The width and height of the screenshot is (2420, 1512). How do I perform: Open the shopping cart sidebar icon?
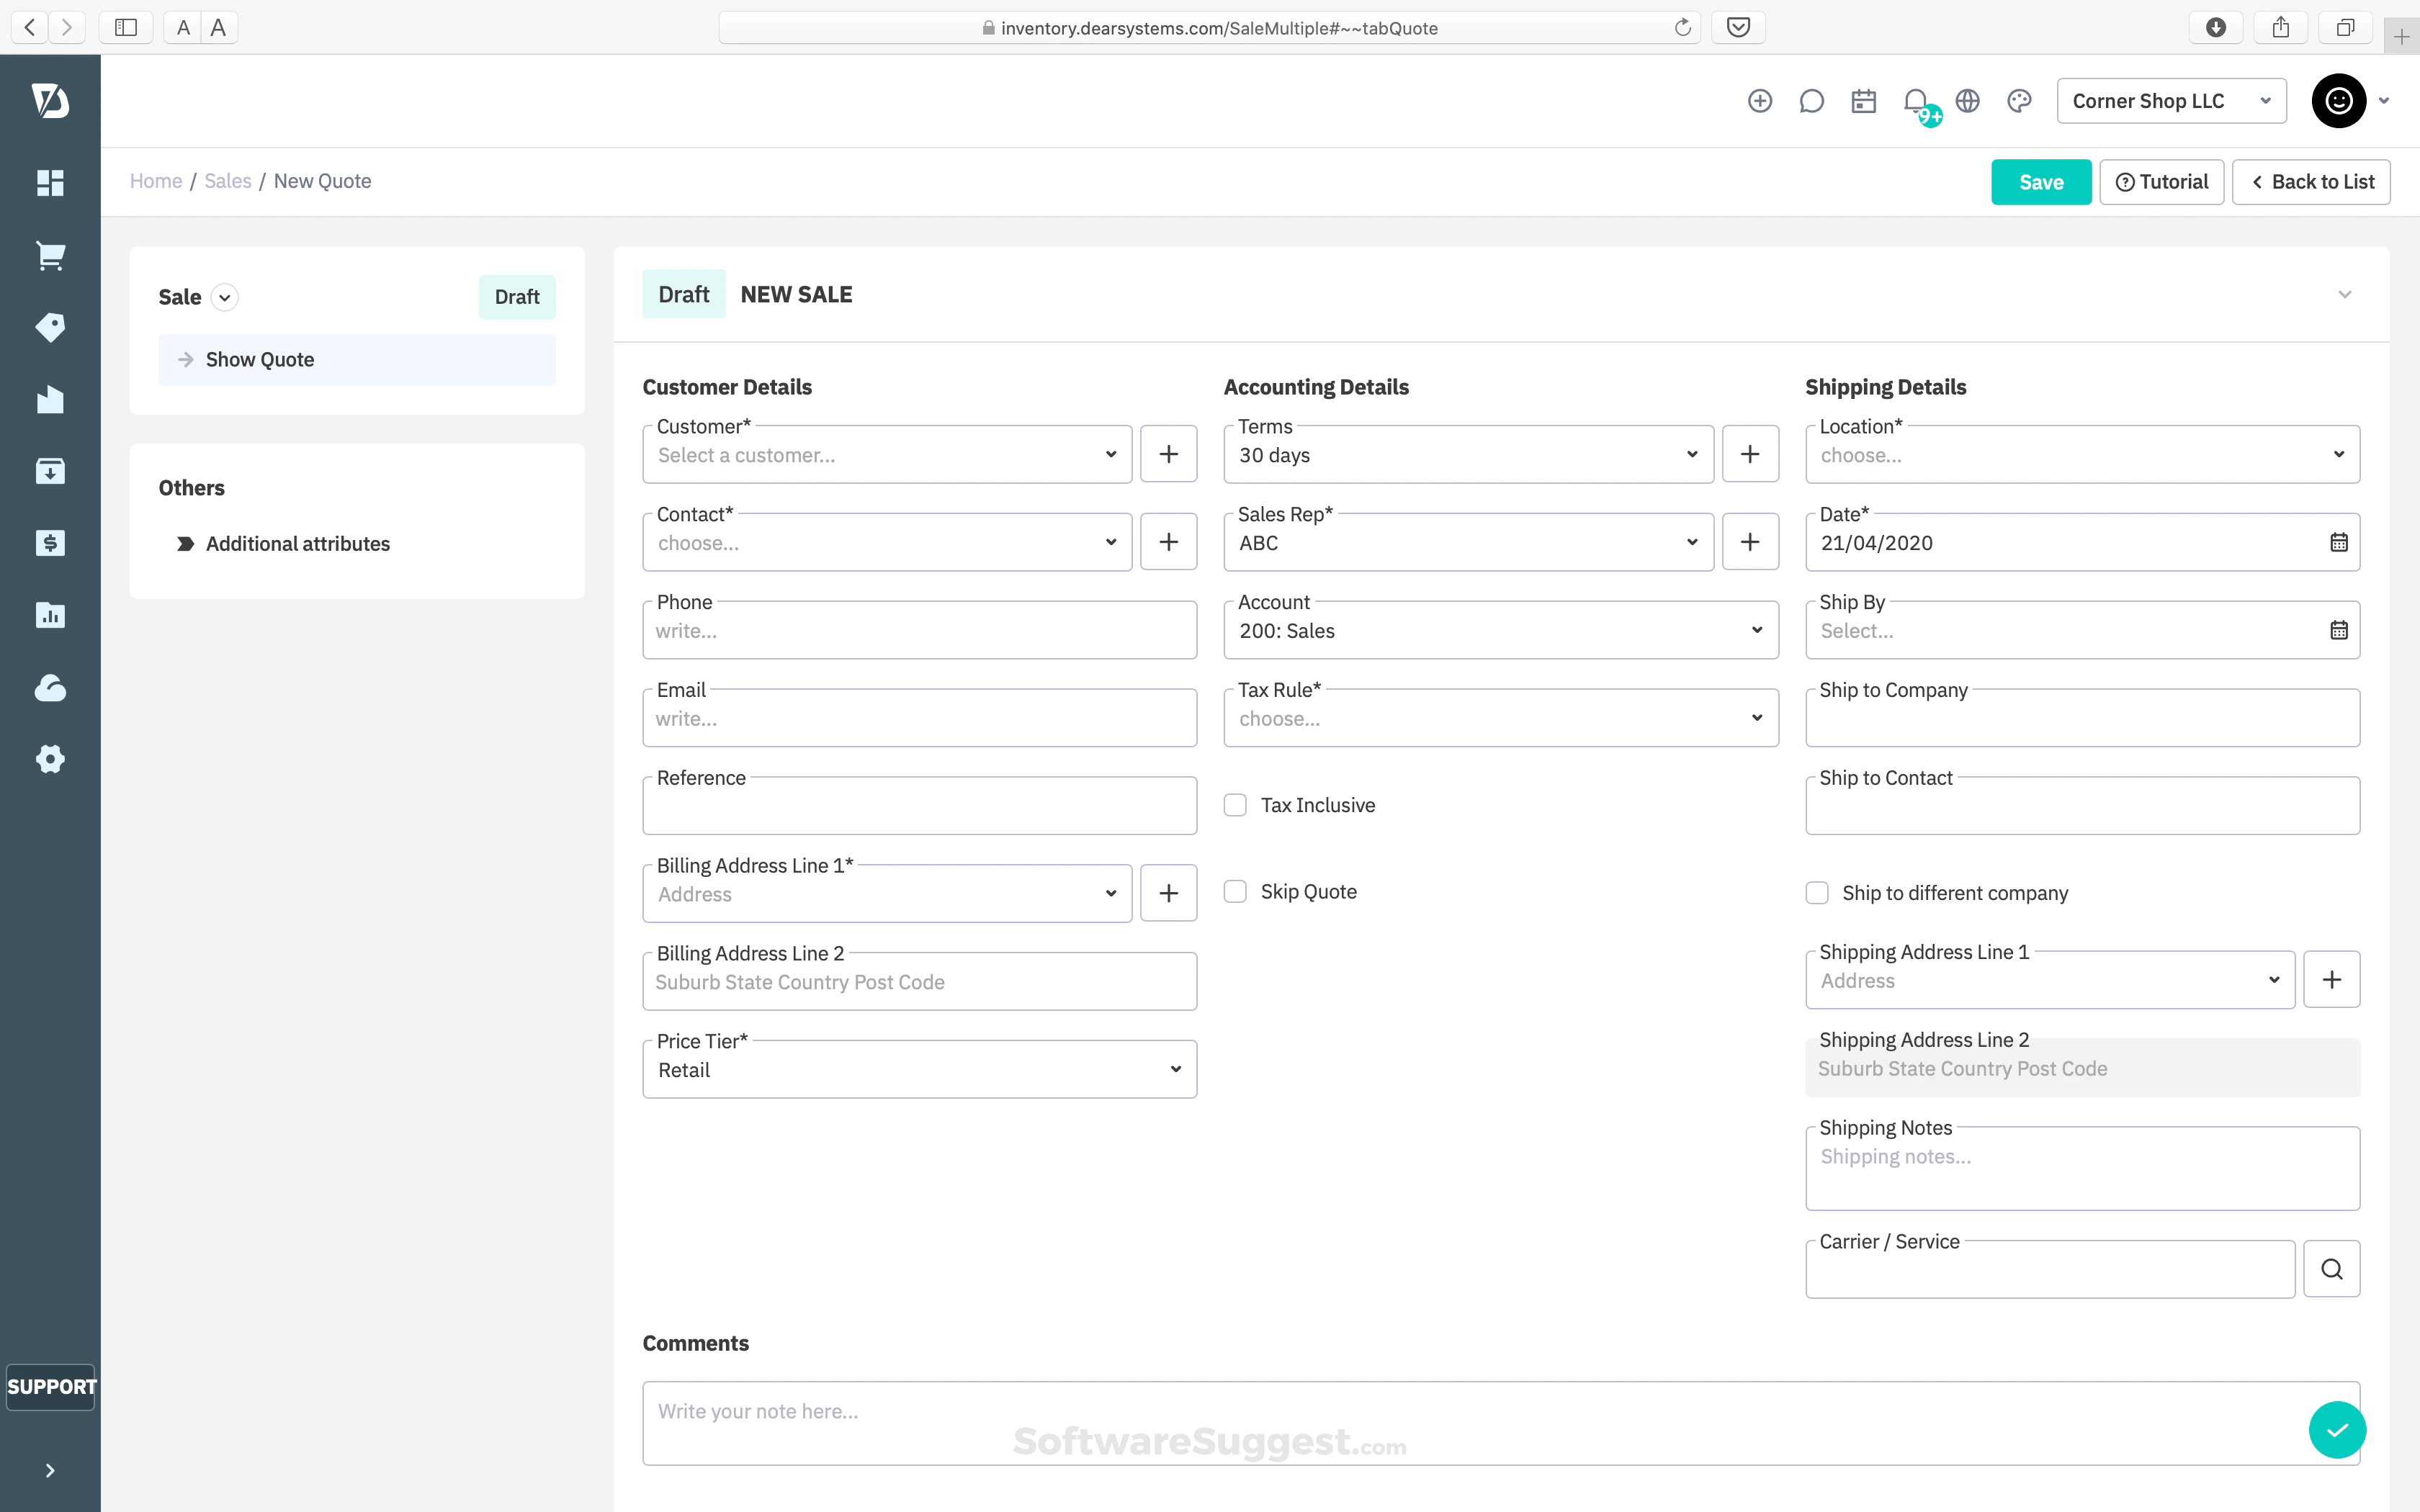[x=50, y=256]
